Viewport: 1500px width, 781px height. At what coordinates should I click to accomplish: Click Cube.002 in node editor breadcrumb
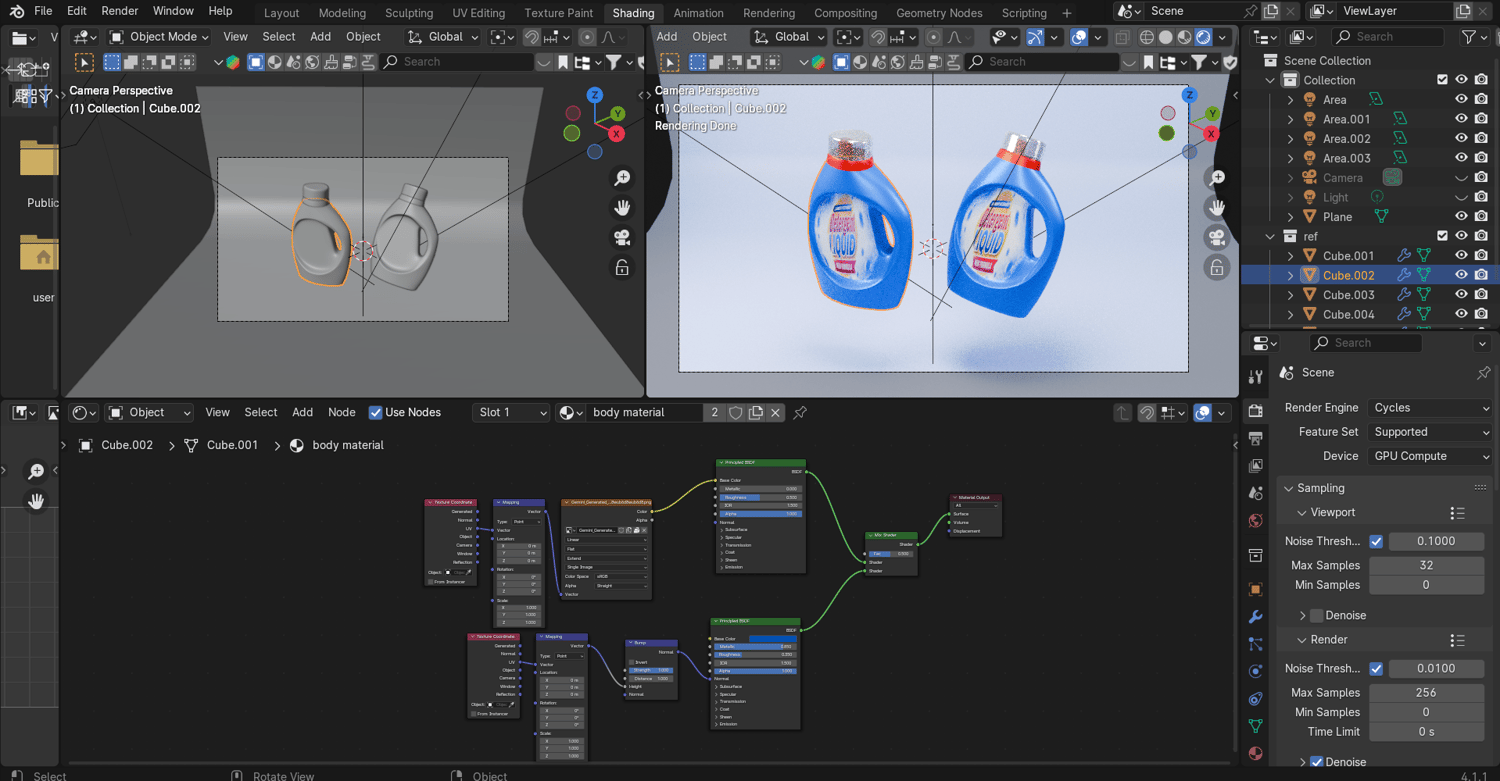(127, 445)
